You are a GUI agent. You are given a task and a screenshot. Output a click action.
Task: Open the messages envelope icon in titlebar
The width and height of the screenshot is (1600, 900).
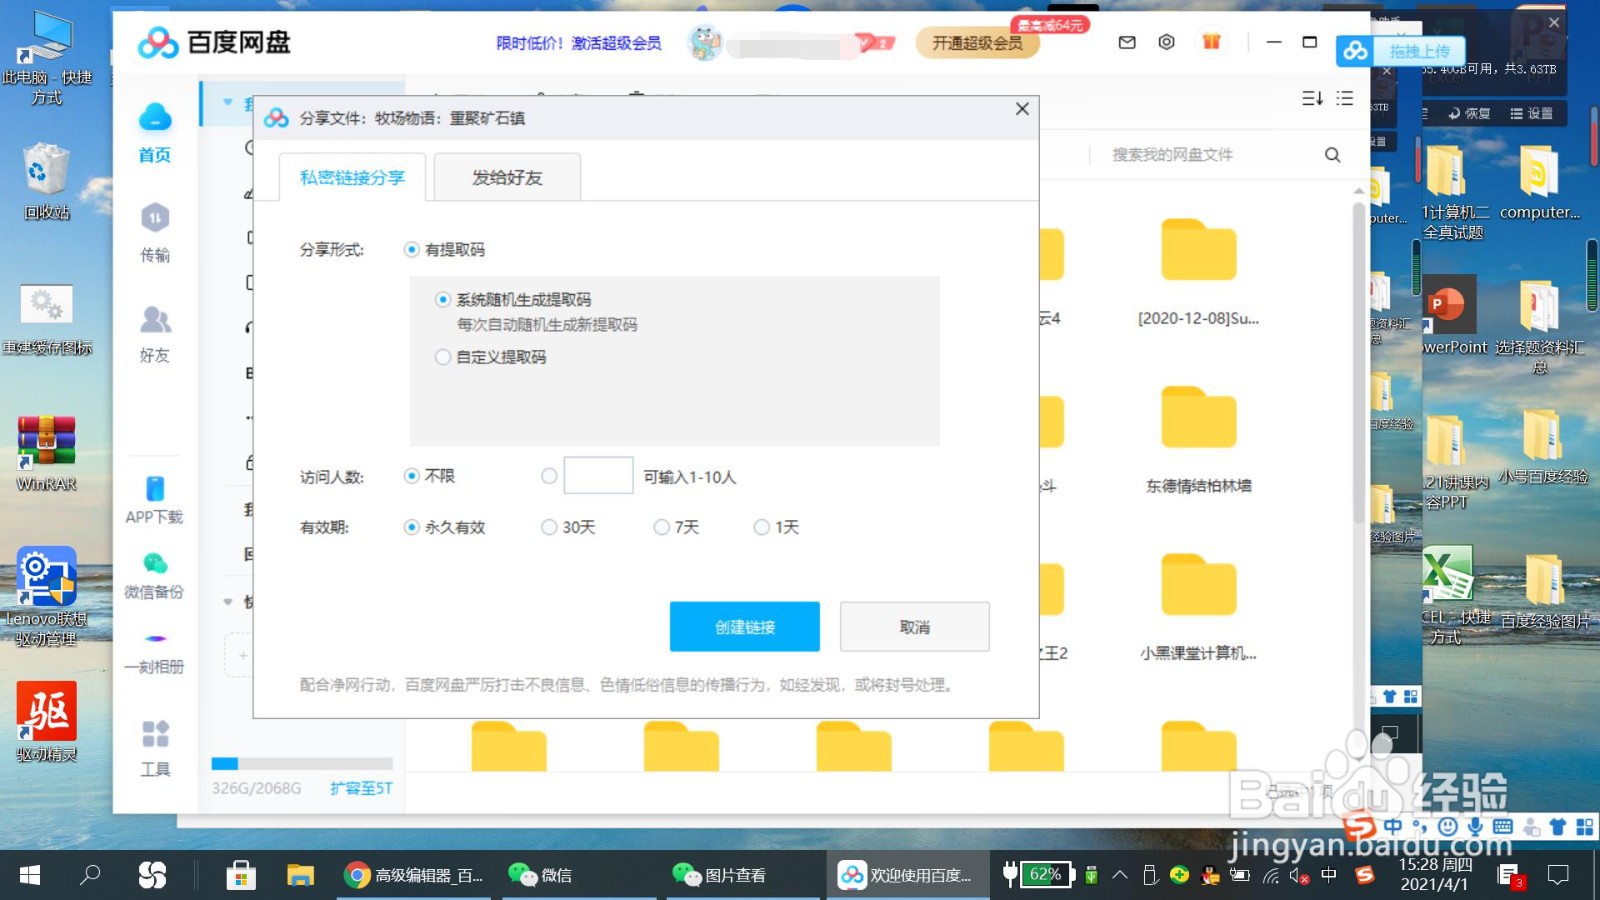point(1126,43)
